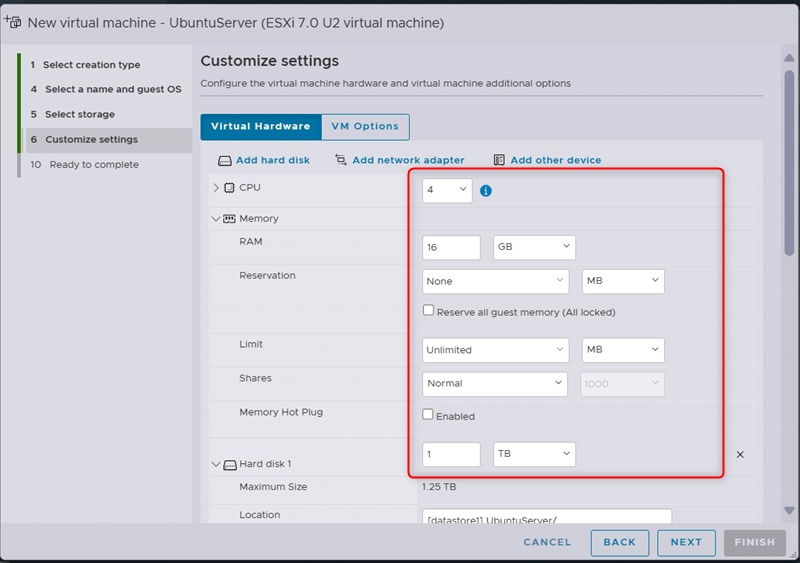The image size is (800, 563).
Task: Click the Maximum Size label
Action: pyautogui.click(x=273, y=487)
